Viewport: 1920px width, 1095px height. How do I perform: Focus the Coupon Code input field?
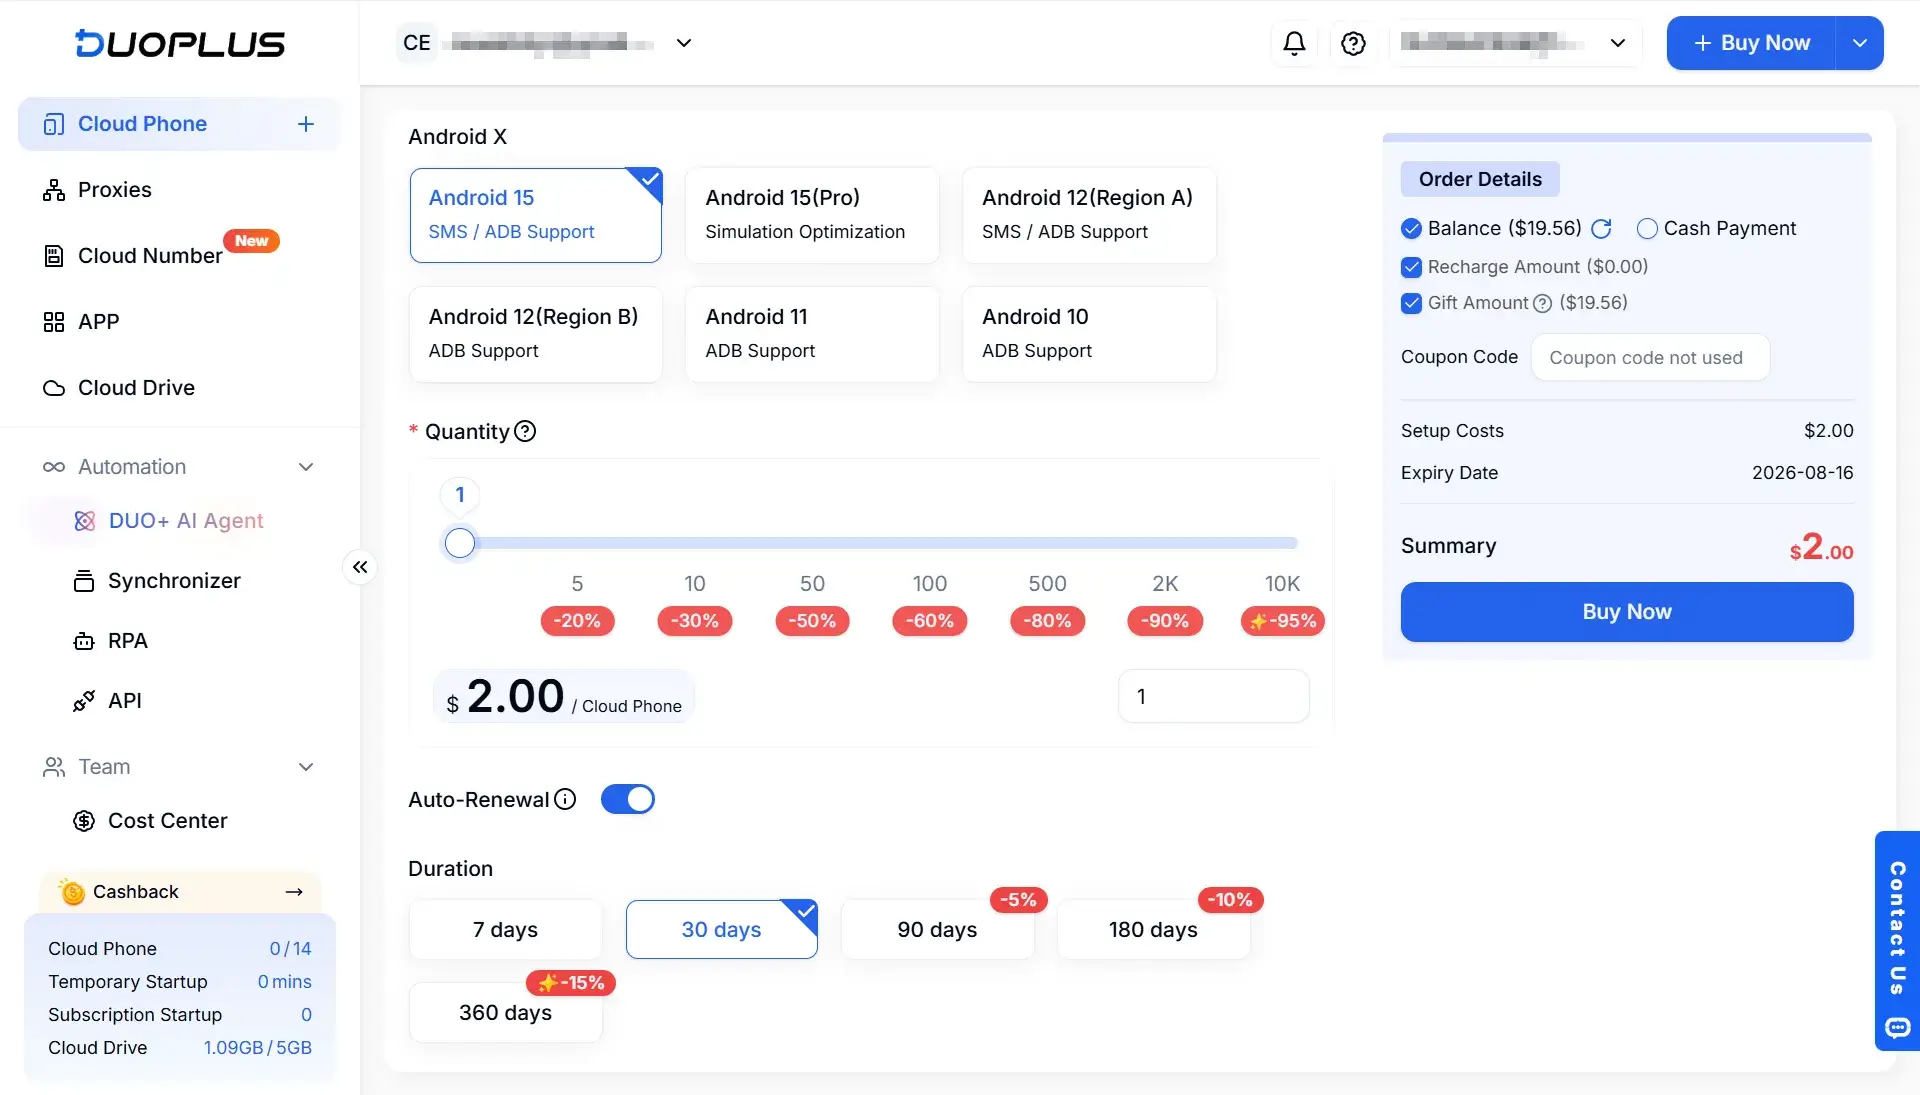[x=1650, y=357]
